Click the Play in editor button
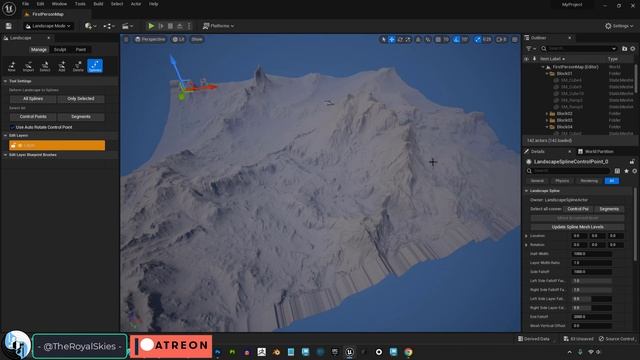Screen dimensions: 640x360 151,26
